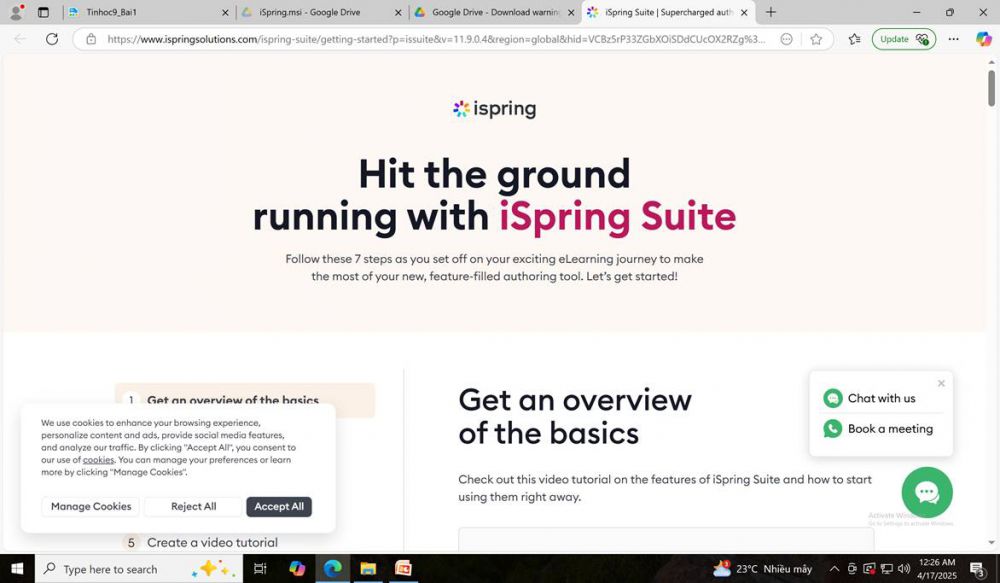Screen dimensions: 1000x583
Task: Start Chat with us
Action: pos(869,398)
